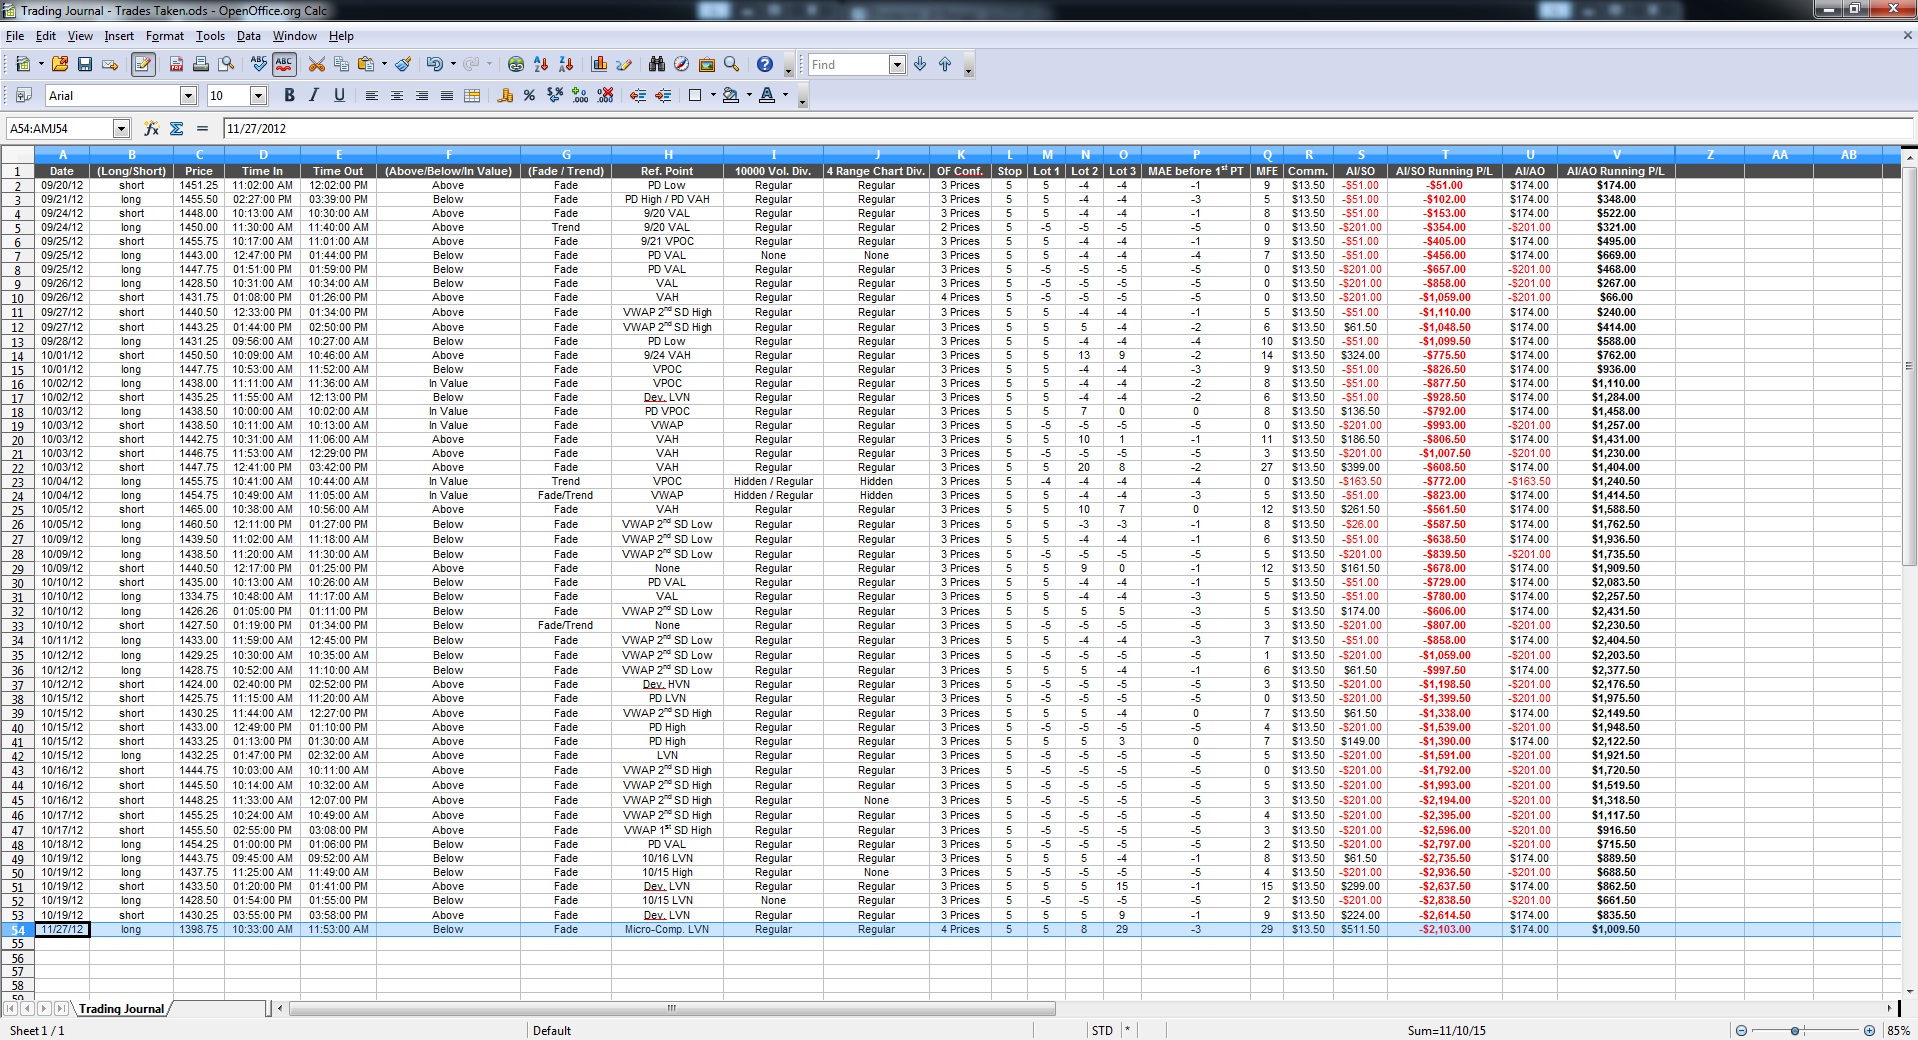Print file directly with the printer icon
The width and height of the screenshot is (1918, 1040).
(201, 64)
